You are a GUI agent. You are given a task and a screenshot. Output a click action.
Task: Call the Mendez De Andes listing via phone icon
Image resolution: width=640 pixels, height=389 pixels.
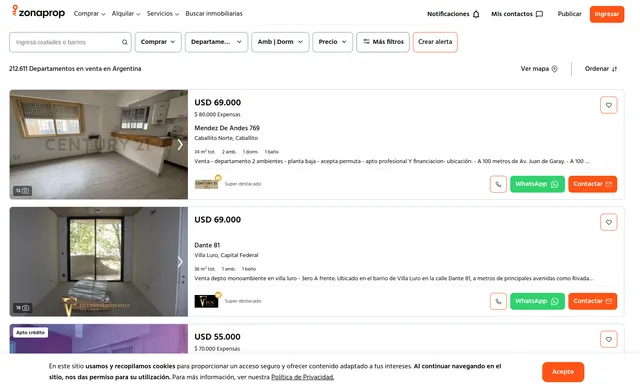coord(498,184)
